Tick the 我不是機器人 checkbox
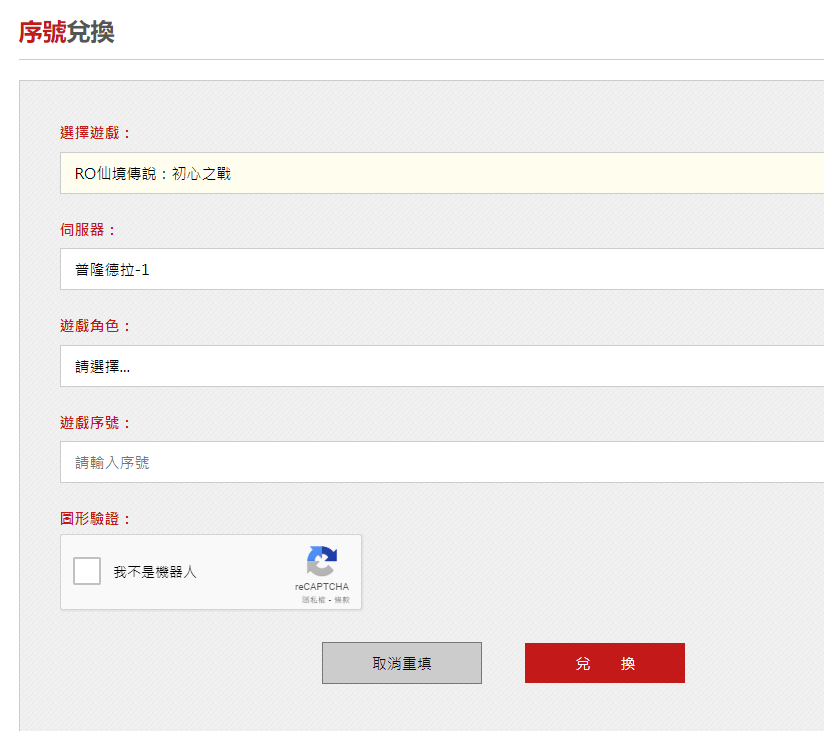This screenshot has height=731, width=824. pyautogui.click(x=87, y=571)
